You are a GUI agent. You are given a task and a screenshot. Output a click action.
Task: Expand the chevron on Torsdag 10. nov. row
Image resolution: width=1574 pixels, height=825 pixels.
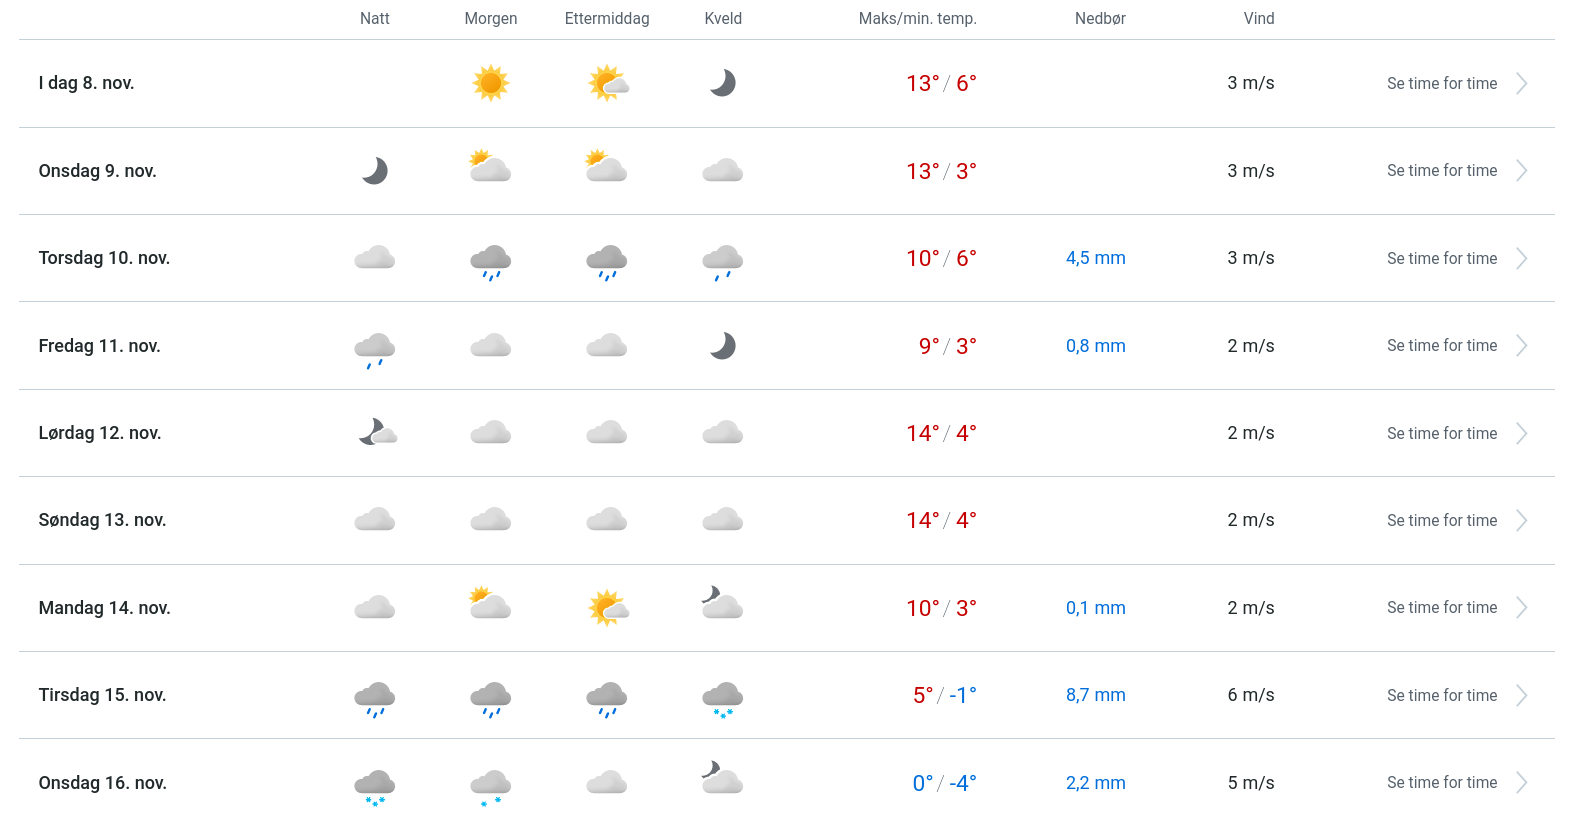coord(1521,259)
